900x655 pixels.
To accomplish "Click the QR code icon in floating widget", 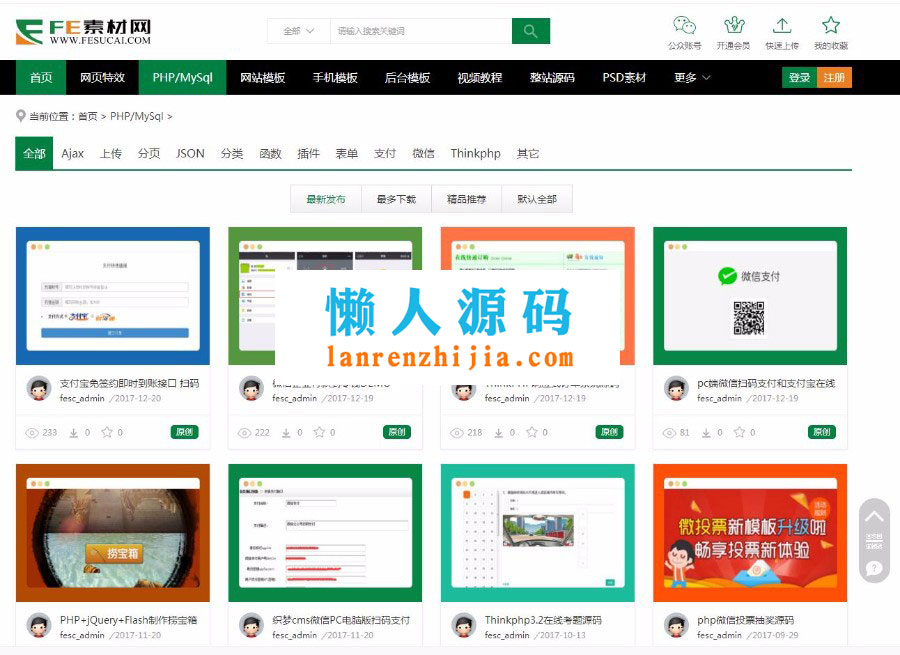I will coord(874,541).
